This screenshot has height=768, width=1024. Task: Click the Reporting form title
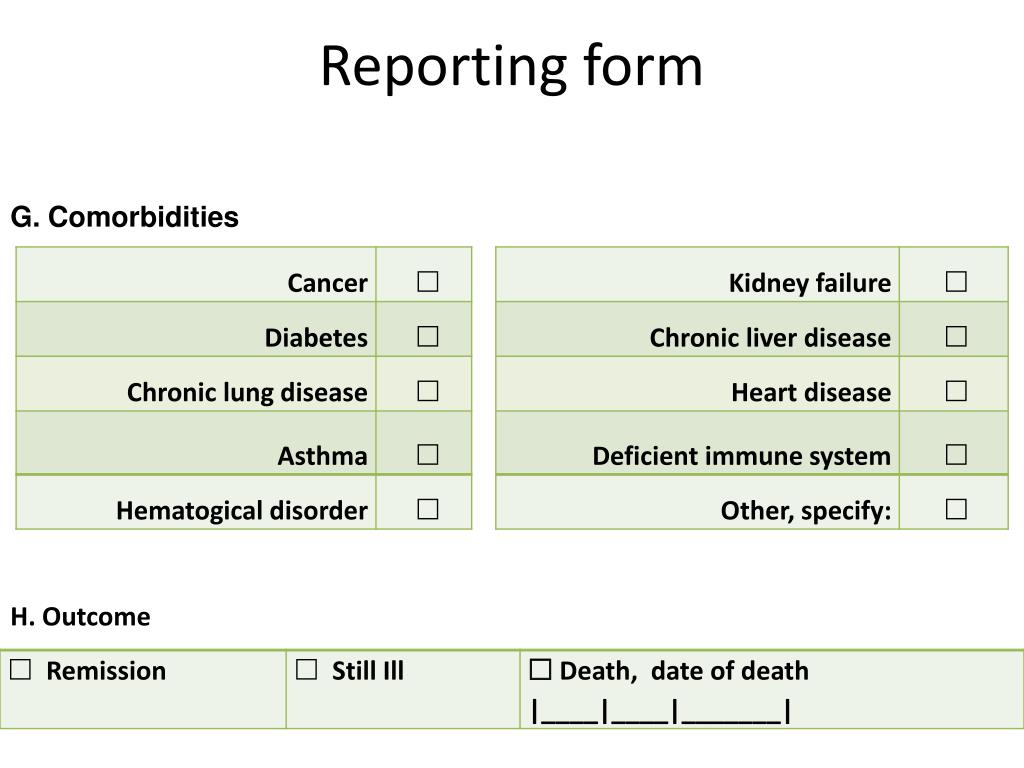(x=511, y=67)
